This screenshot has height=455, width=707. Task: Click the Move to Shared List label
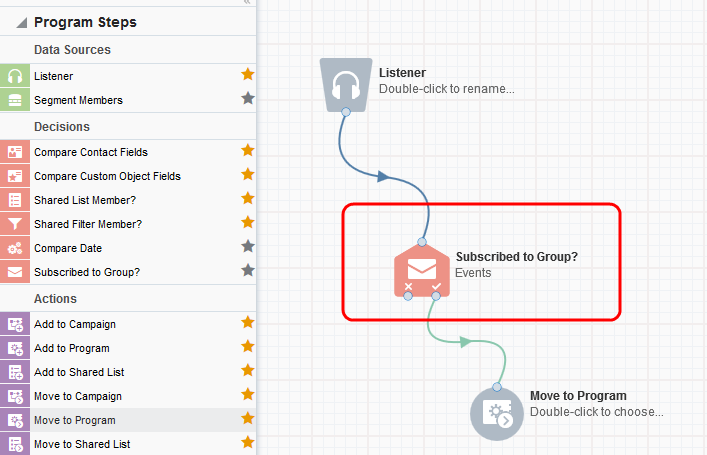82,444
